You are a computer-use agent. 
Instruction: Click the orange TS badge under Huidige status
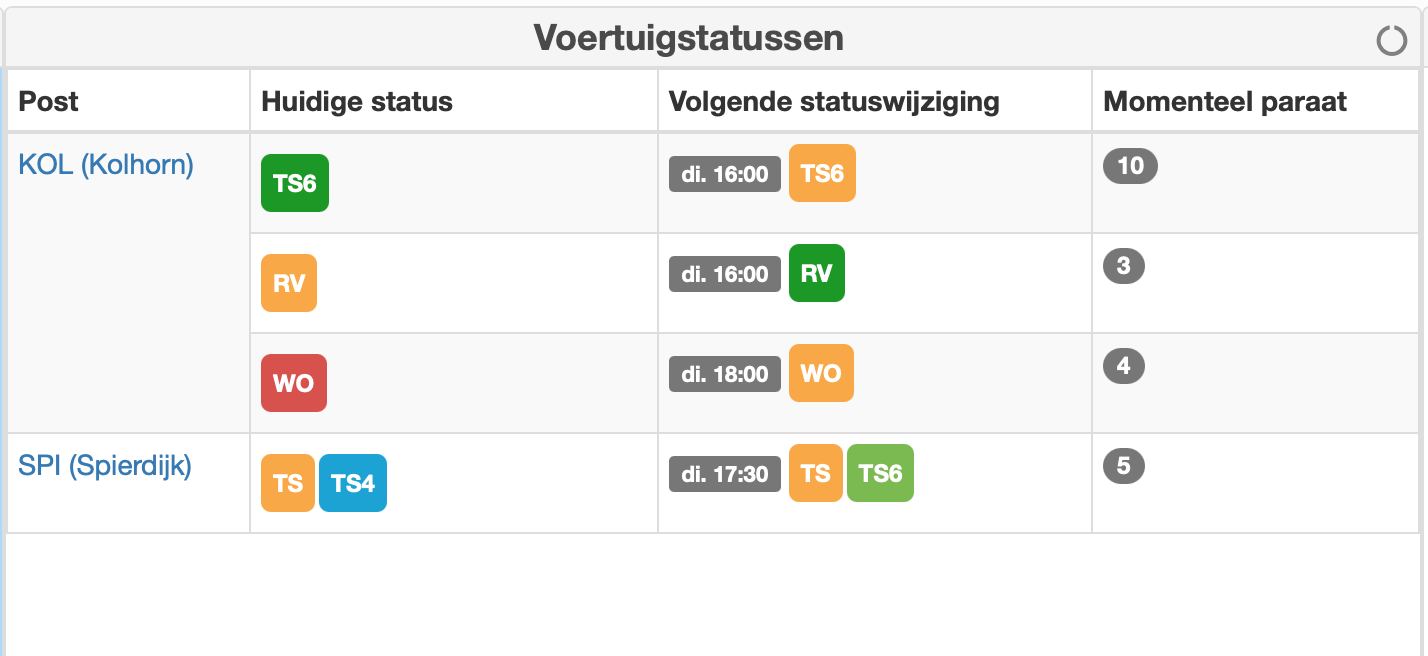click(288, 483)
